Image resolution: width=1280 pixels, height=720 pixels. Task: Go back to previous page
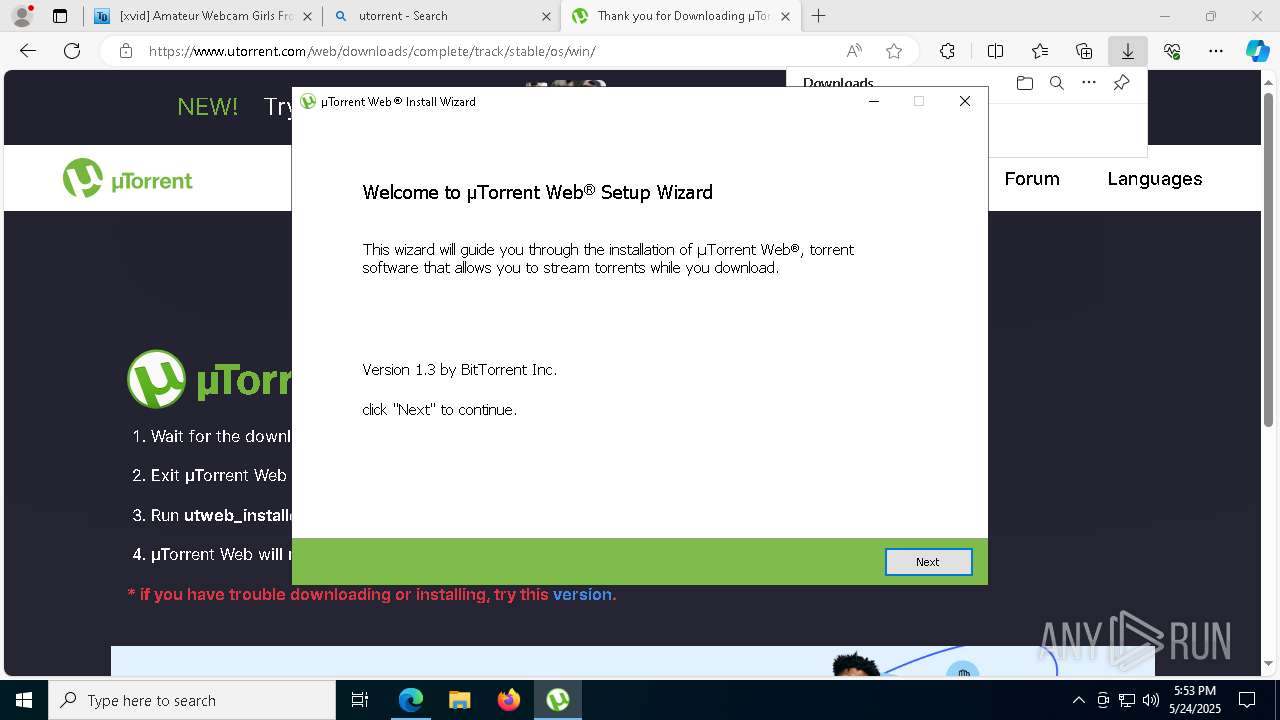28,51
